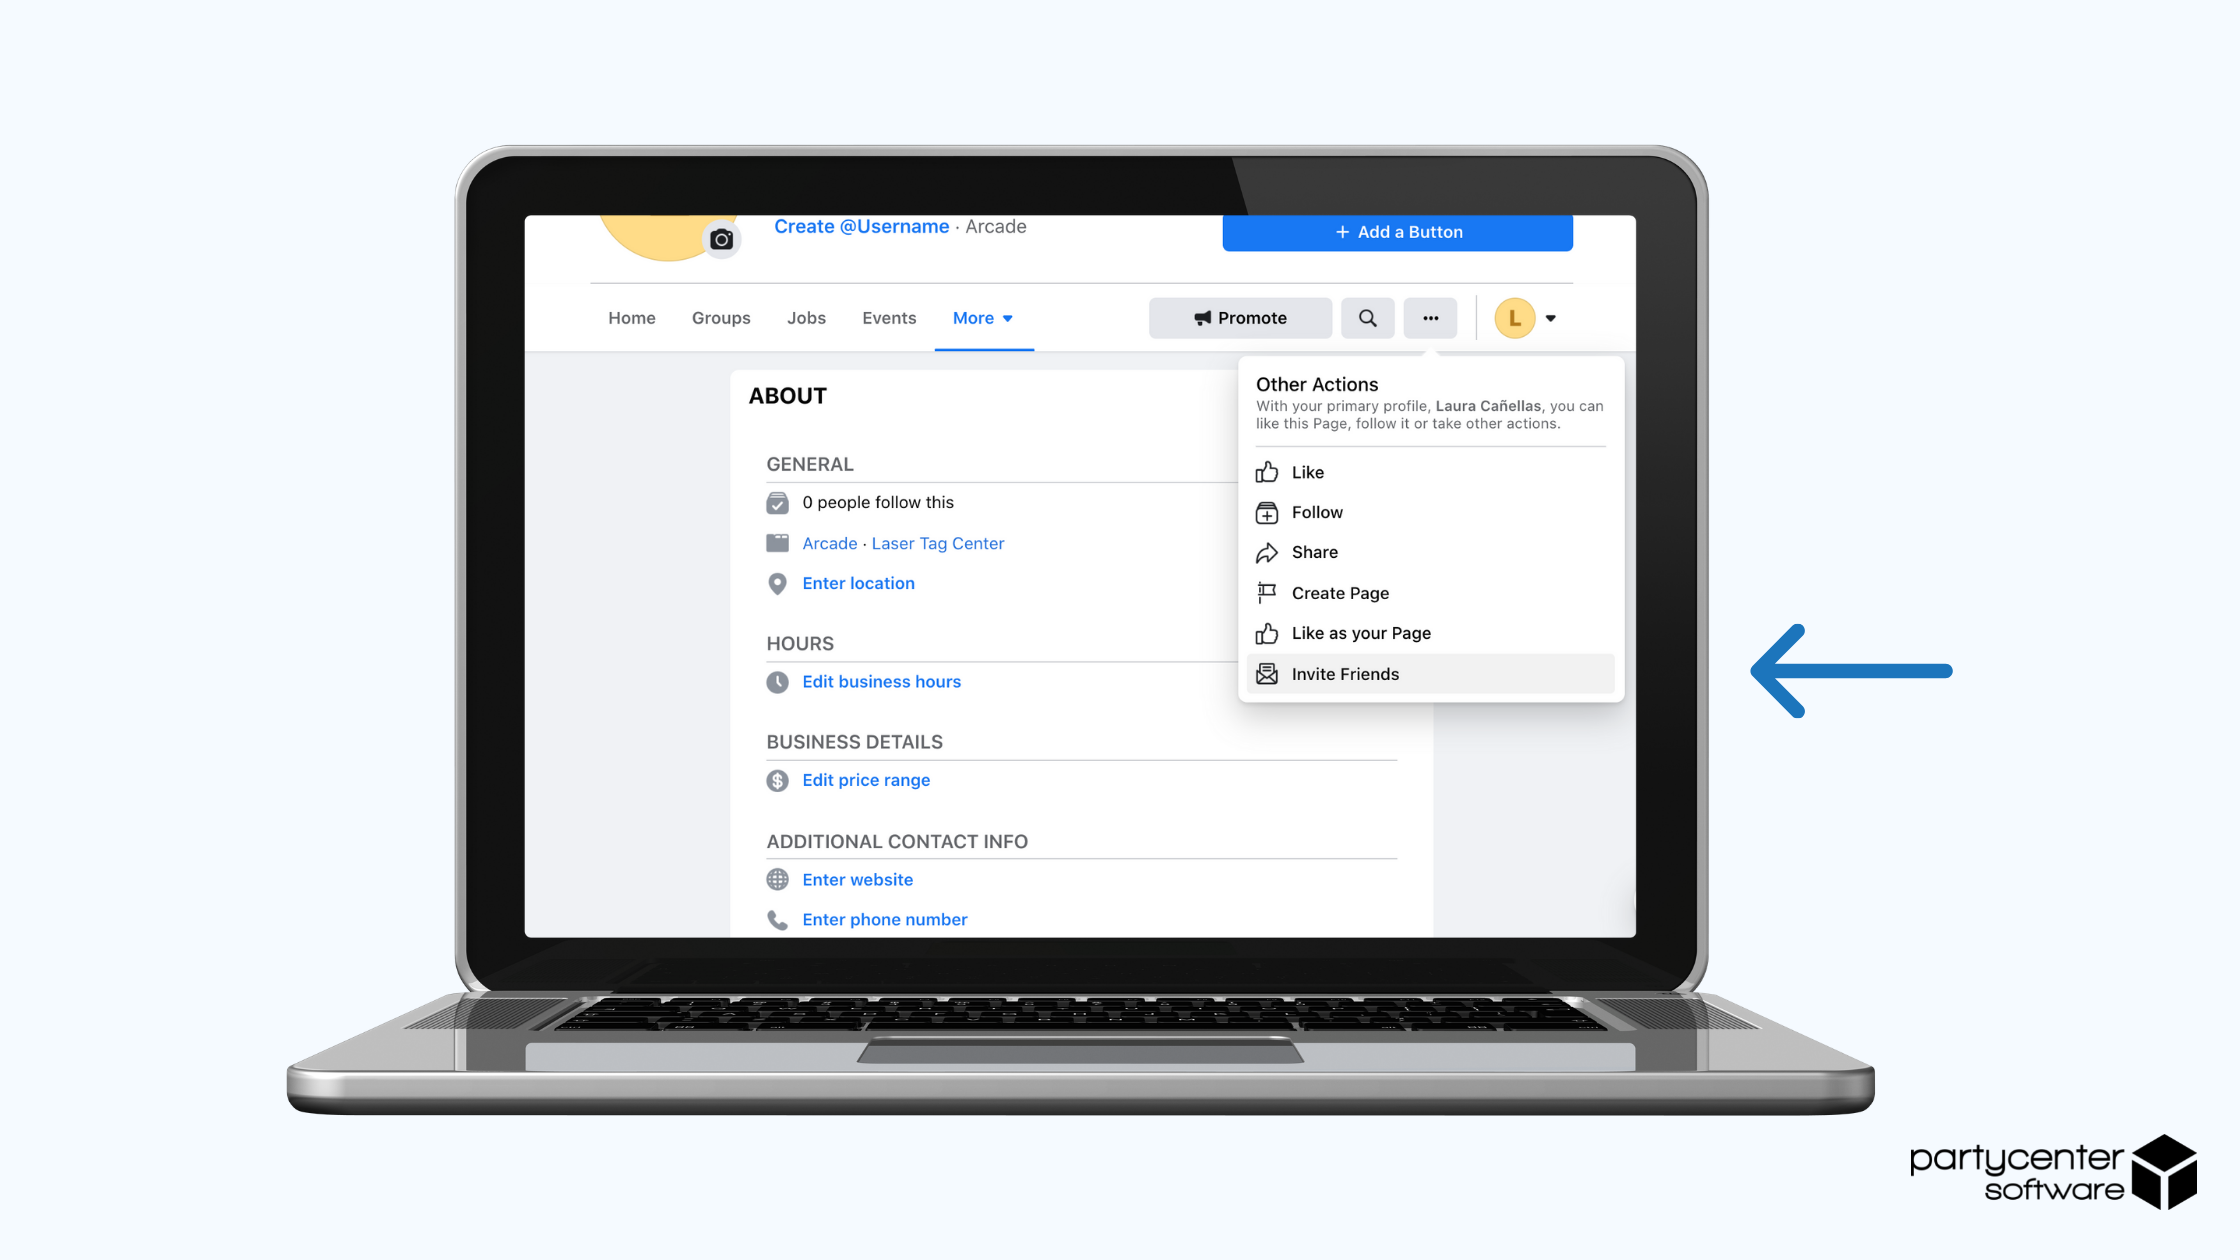2240x1260 pixels.
Task: Select the Home tab
Action: (x=631, y=317)
